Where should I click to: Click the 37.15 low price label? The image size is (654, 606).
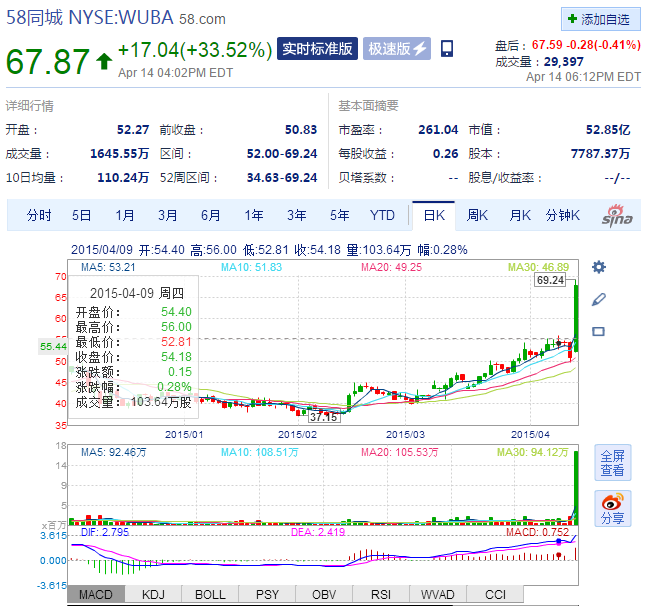[x=324, y=417]
